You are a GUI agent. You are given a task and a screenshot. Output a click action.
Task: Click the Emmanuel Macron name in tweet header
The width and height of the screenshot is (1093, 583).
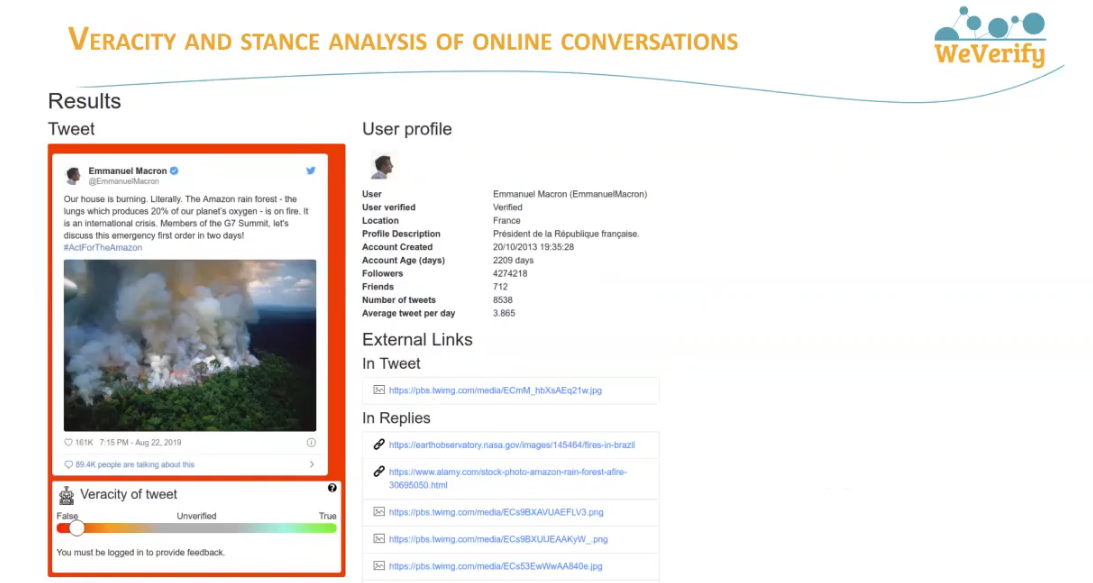point(128,170)
